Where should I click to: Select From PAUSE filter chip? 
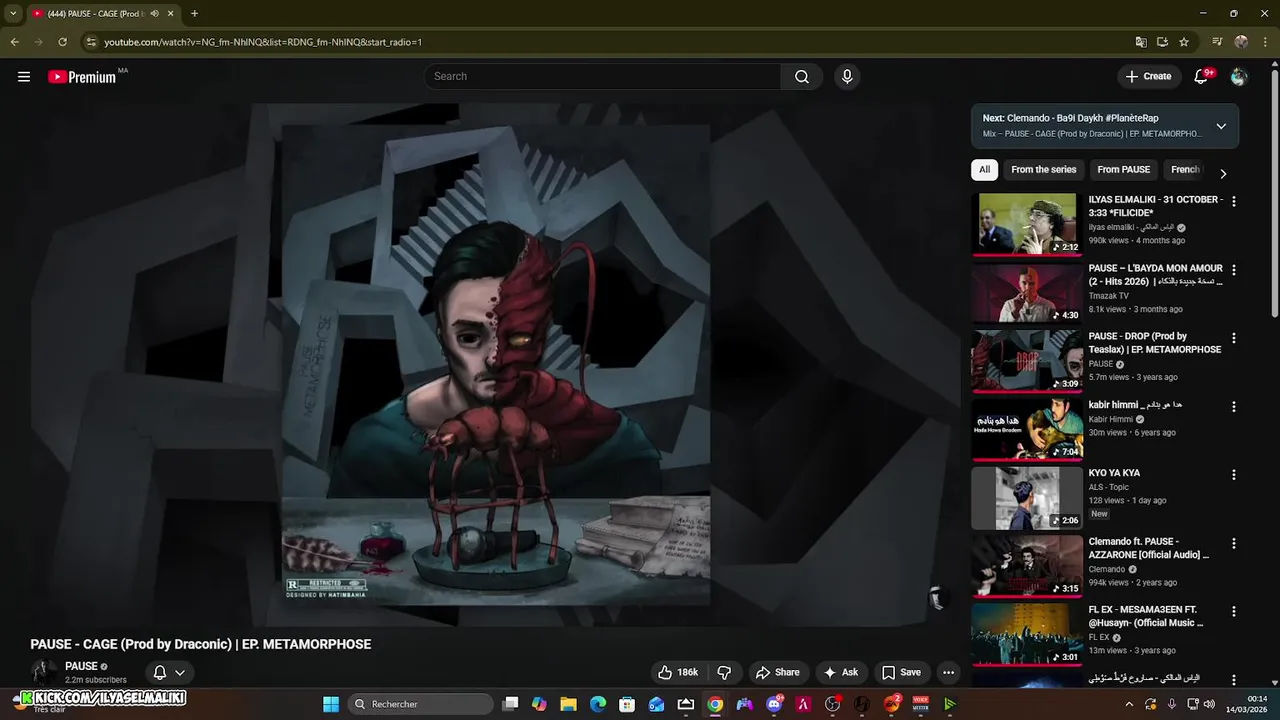[1124, 170]
